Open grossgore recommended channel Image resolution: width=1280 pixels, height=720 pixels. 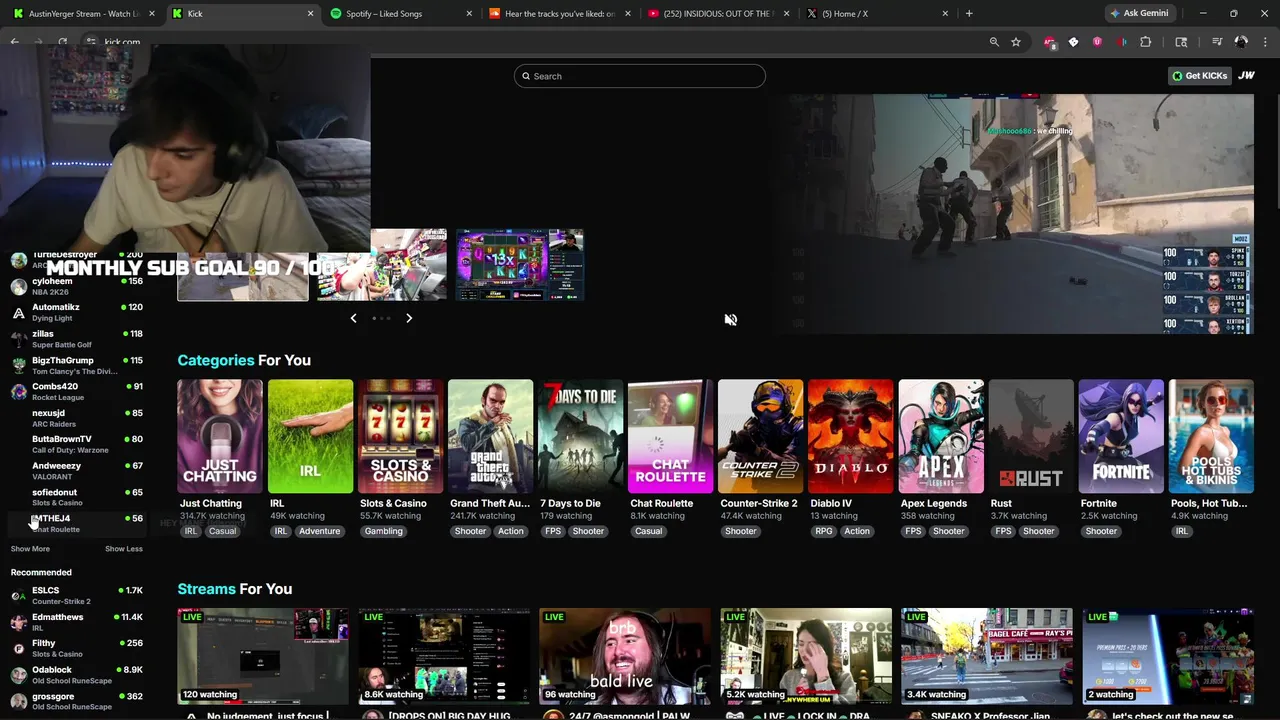[x=77, y=701]
